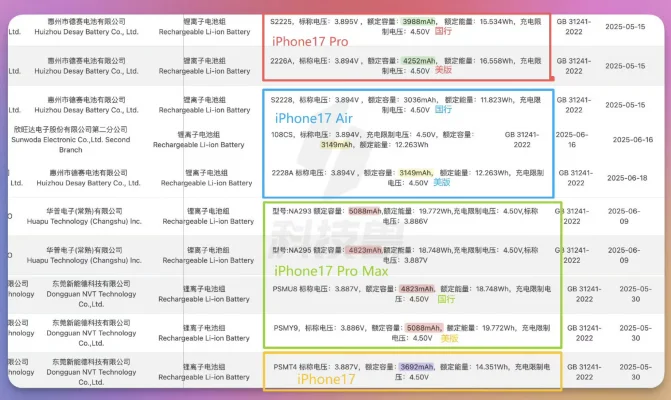The height and width of the screenshot is (400, 671).
Task: Select the S2225 model code
Action: (x=280, y=21)
